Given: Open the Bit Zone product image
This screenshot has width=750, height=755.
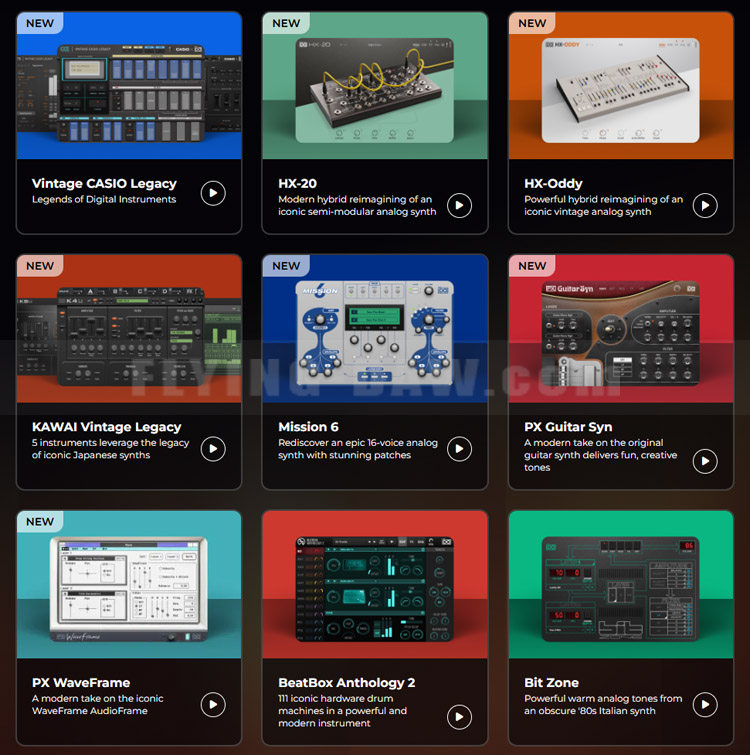Looking at the screenshot, I should click(621, 585).
